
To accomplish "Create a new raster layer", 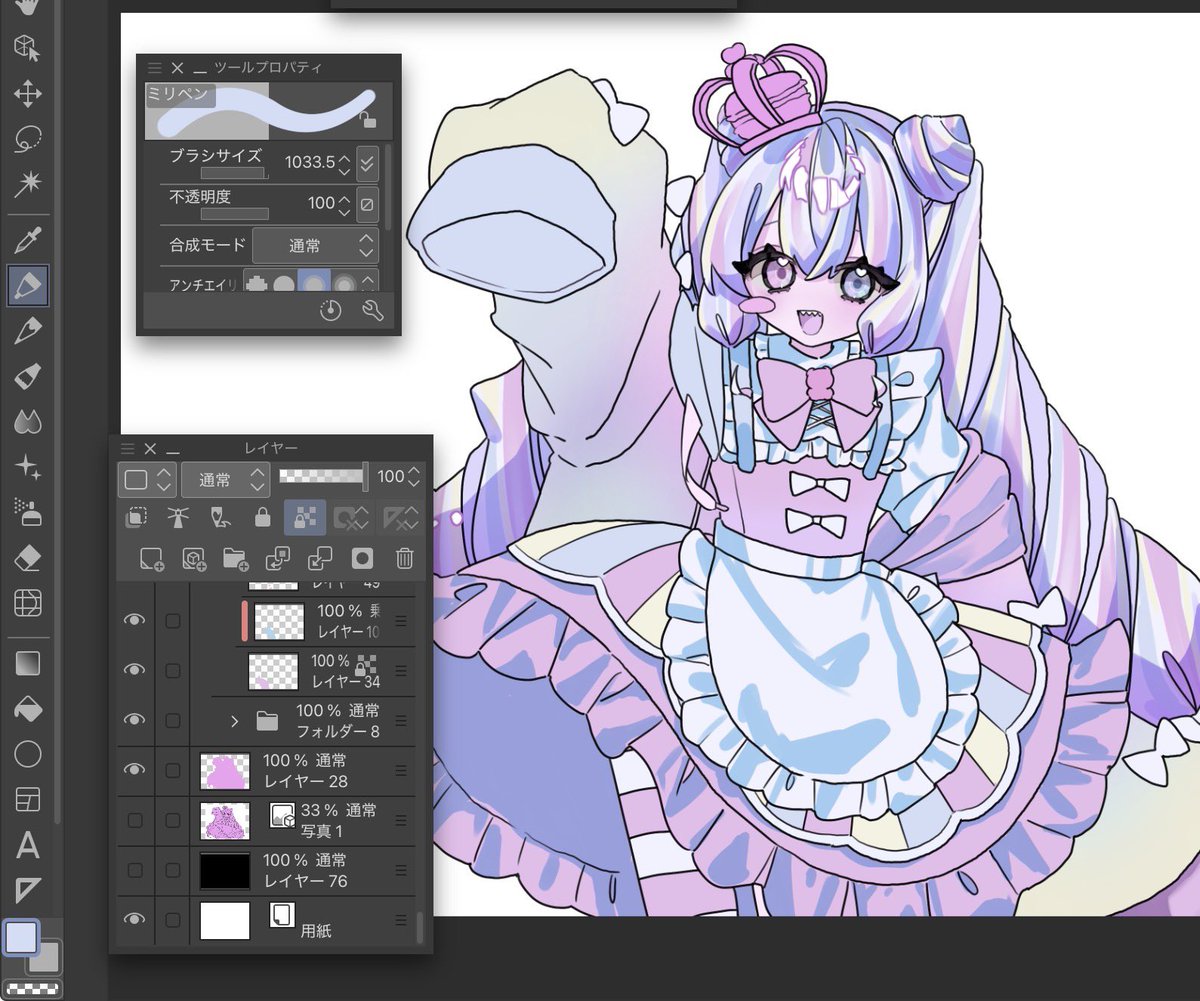I will 150,558.
